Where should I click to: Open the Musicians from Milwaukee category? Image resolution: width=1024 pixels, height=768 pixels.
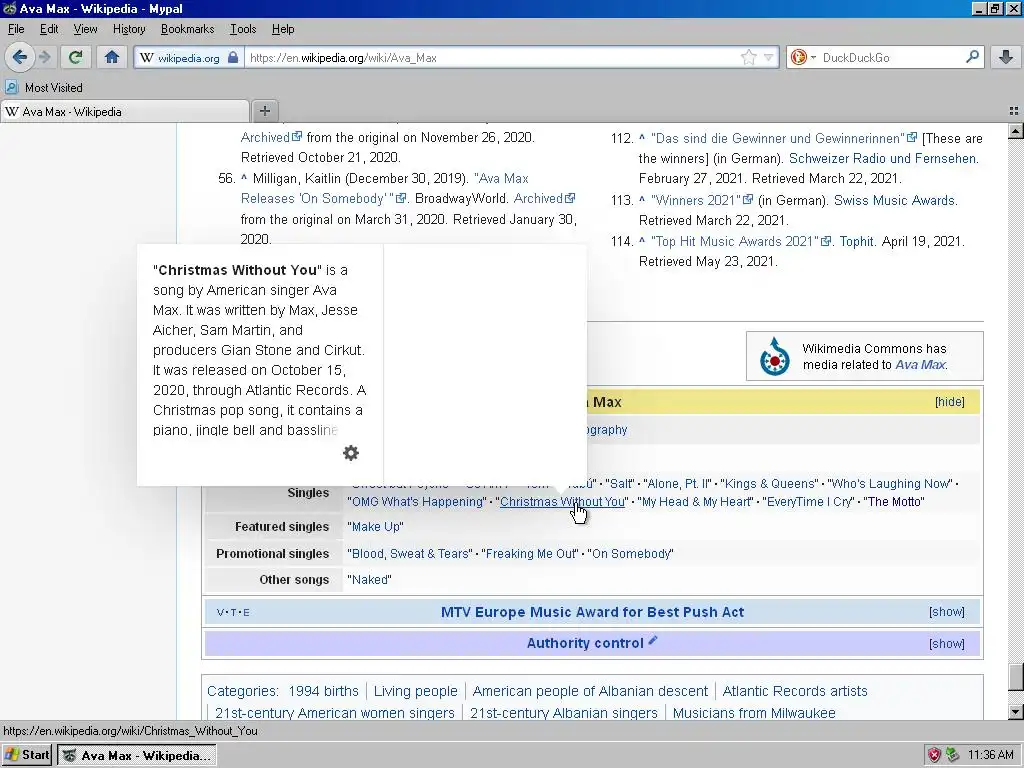[x=754, y=713]
